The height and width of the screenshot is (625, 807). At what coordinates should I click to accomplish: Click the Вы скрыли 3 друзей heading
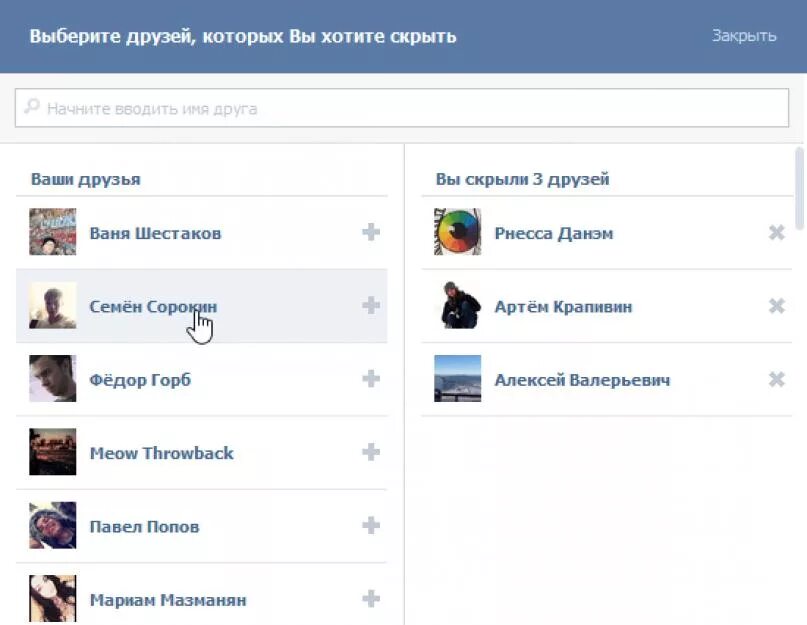[x=522, y=179]
